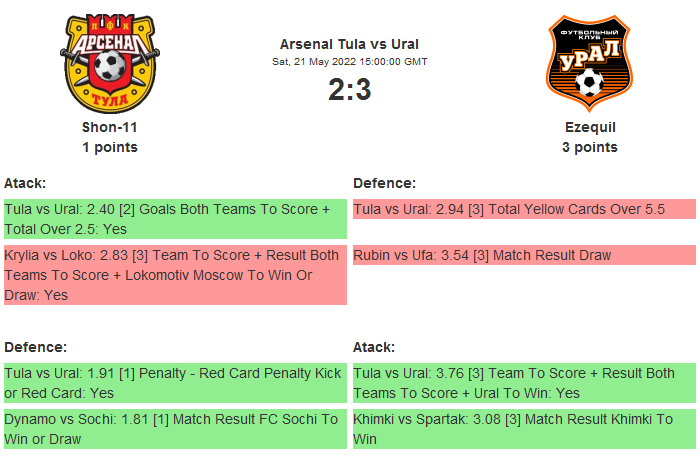This screenshot has height=460, width=700.
Task: Click the Khimki vs Spartak bet row
Action: coord(524,428)
